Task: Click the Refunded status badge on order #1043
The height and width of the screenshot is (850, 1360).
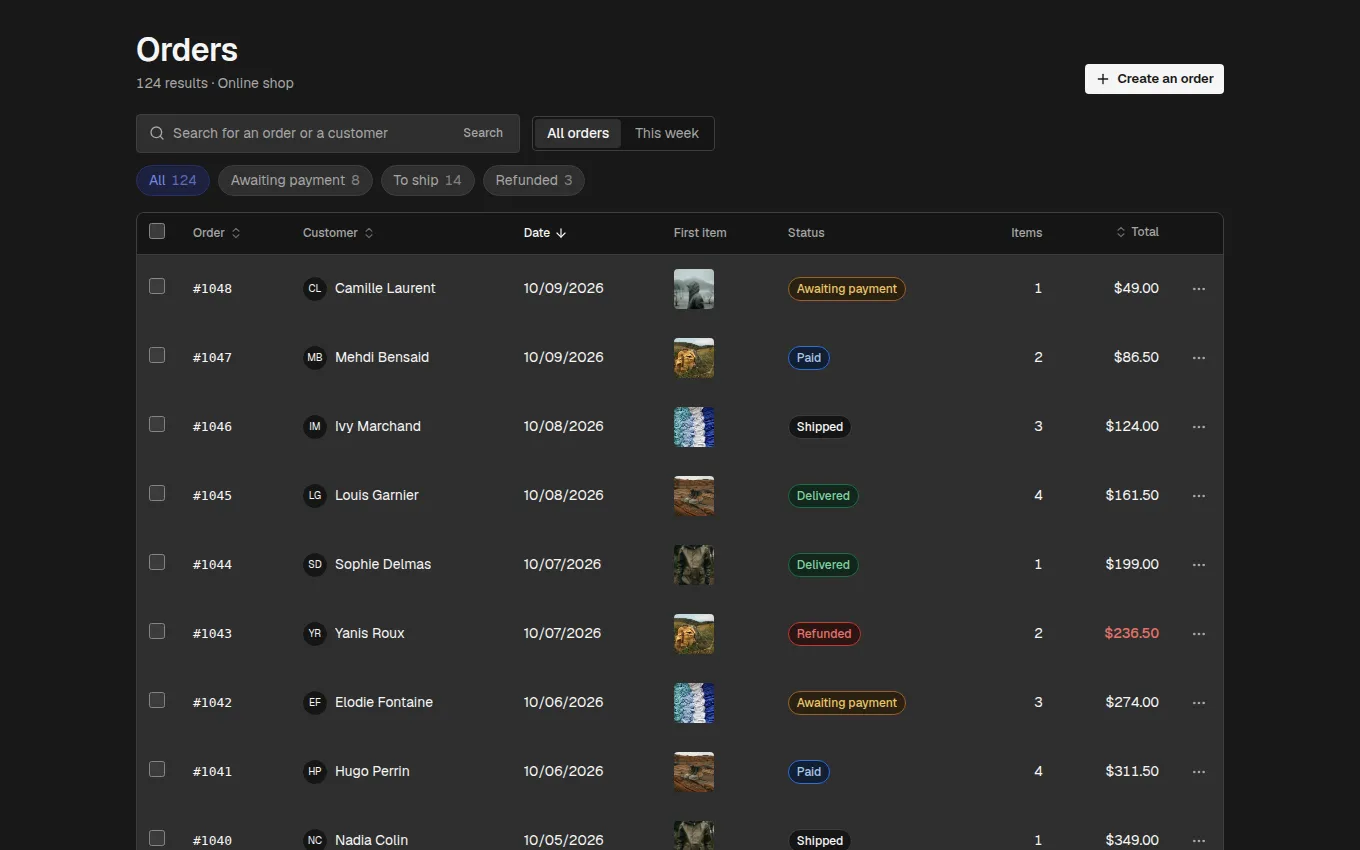Action: coord(824,634)
